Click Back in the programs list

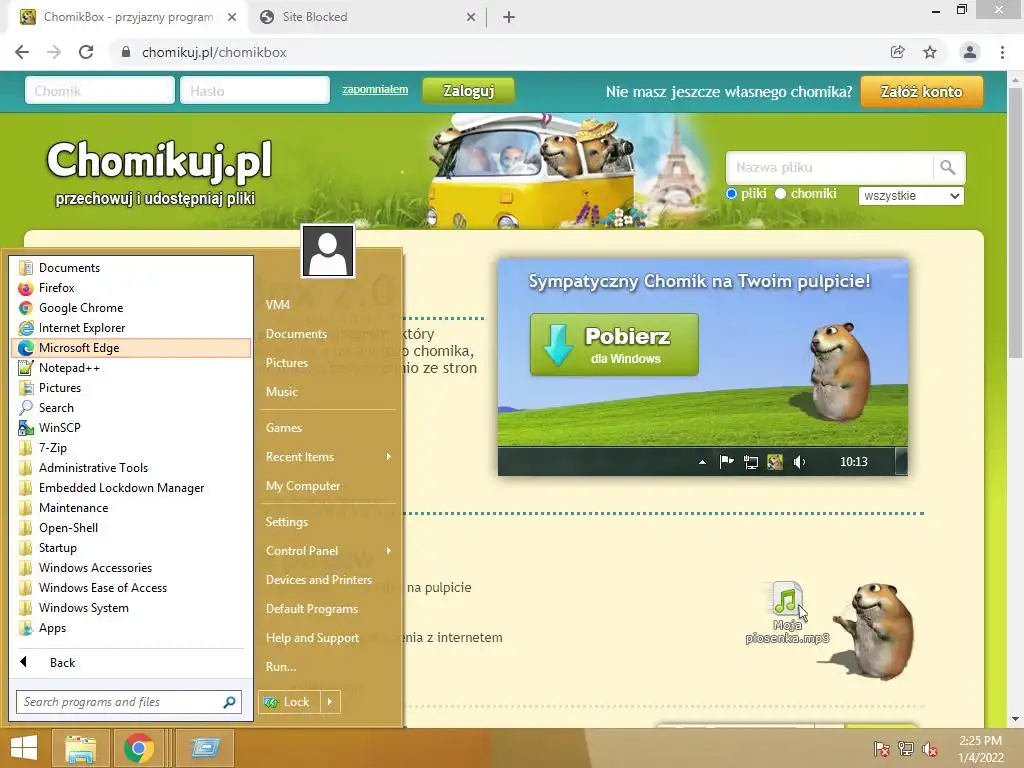[x=131, y=663]
